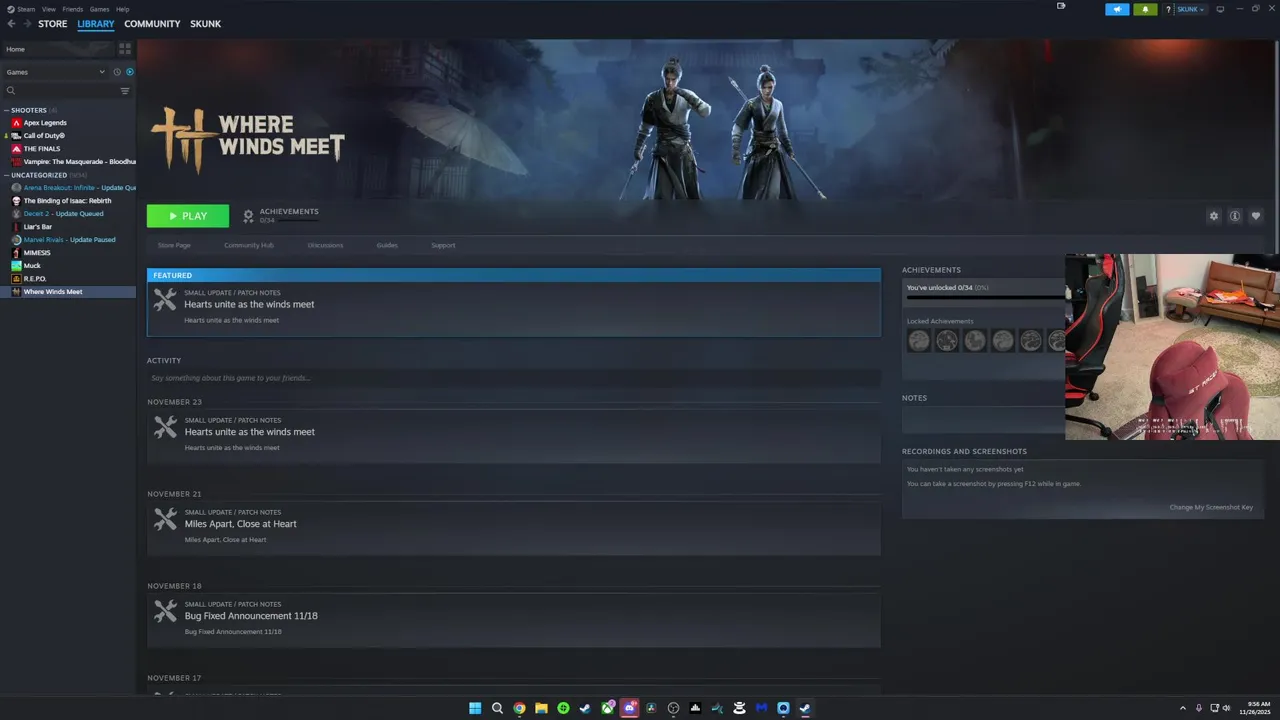The image size is (1280, 720).
Task: Open the SKUNK account dropdown
Action: 1191,9
